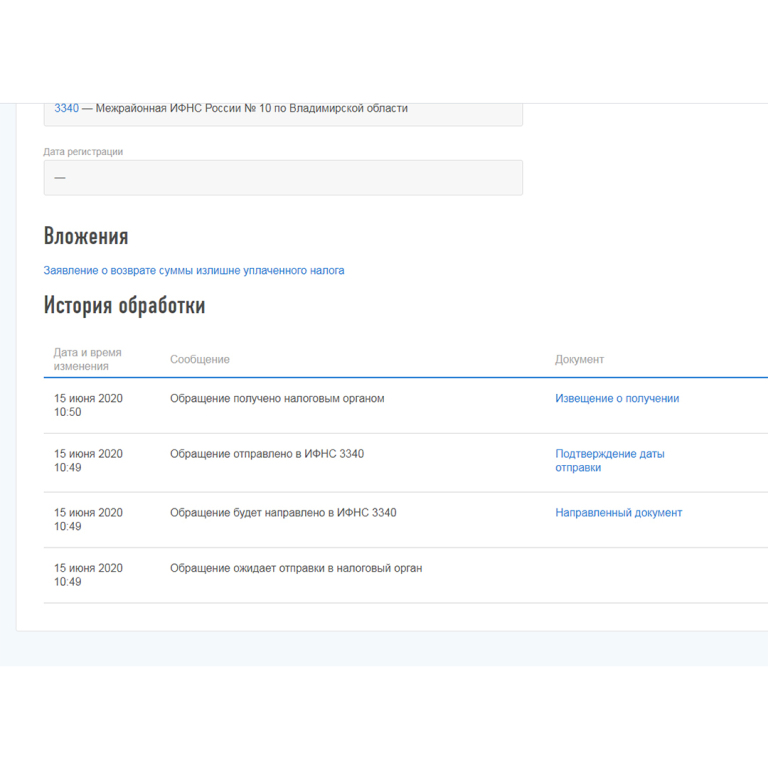Open the Извещение о получении document
Viewport: 768px width, 768px height.
click(x=616, y=398)
